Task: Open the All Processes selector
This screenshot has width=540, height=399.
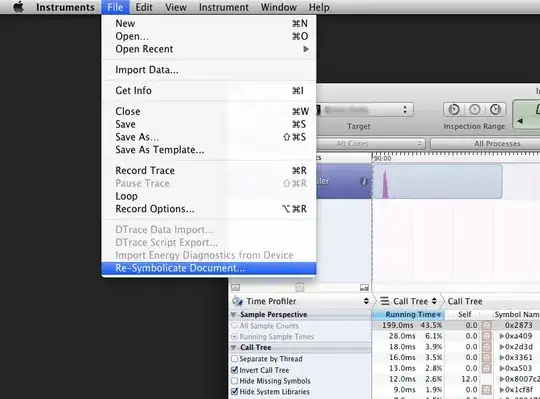Action: (485, 144)
